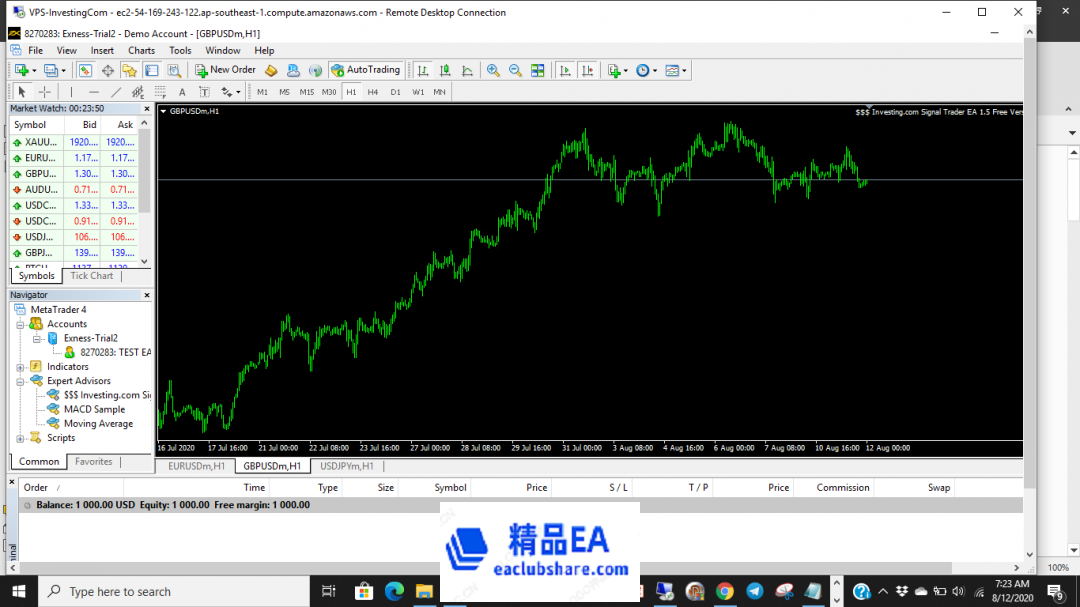Toggle the AutoTrading button
Viewport: 1080px width, 607px height.
tap(366, 70)
